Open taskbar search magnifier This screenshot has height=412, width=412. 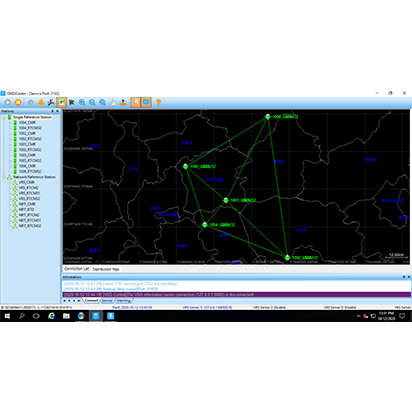coord(22,316)
